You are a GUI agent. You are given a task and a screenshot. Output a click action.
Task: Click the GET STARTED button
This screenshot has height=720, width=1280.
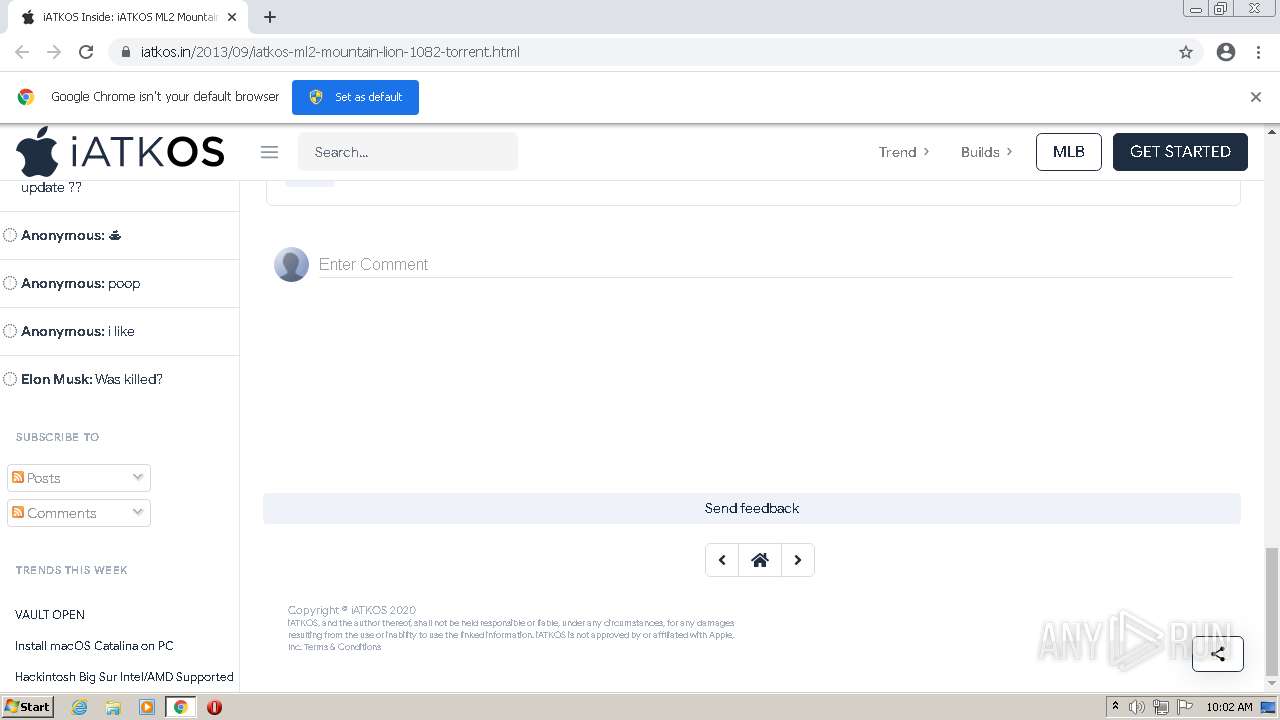(x=1180, y=152)
